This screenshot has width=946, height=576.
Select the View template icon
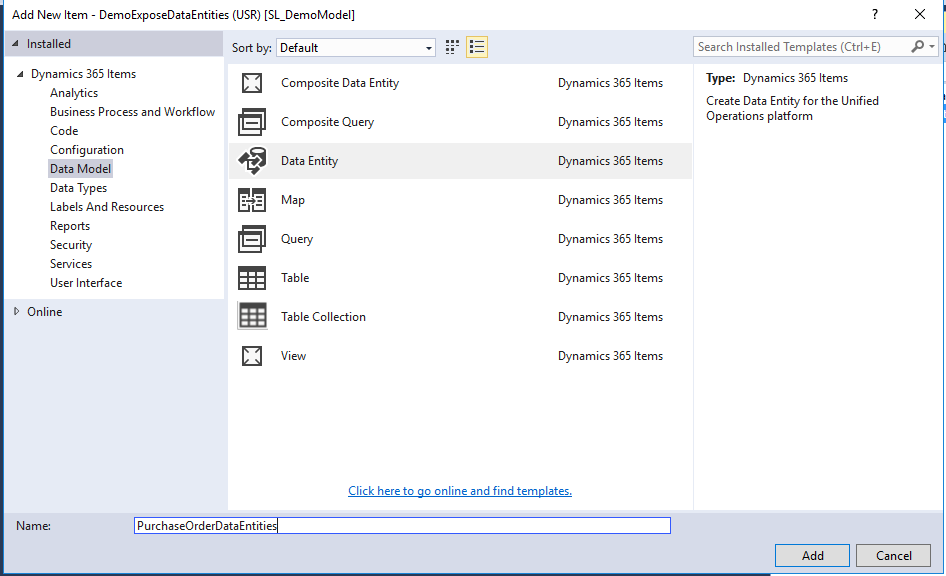tap(252, 356)
